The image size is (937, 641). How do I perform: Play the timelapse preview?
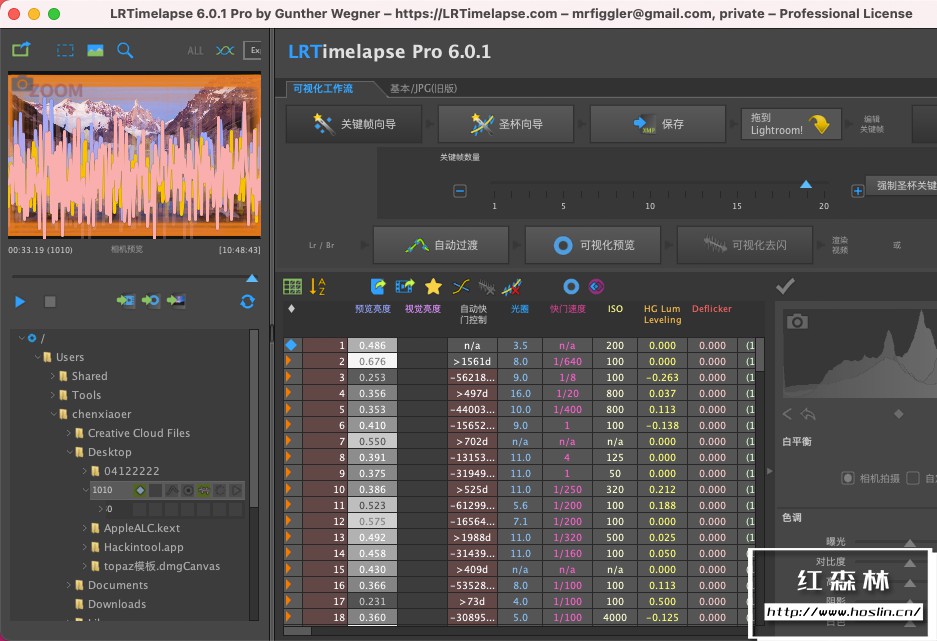tap(20, 302)
